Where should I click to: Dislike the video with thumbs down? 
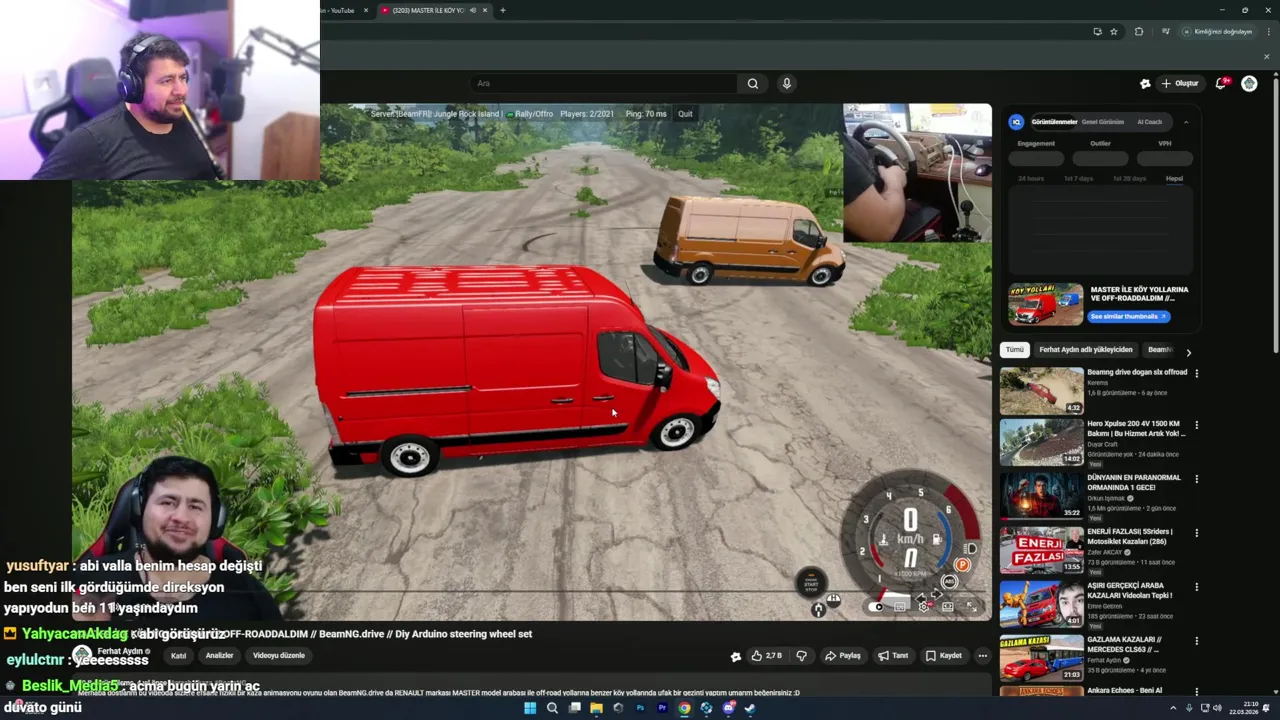[x=801, y=656]
